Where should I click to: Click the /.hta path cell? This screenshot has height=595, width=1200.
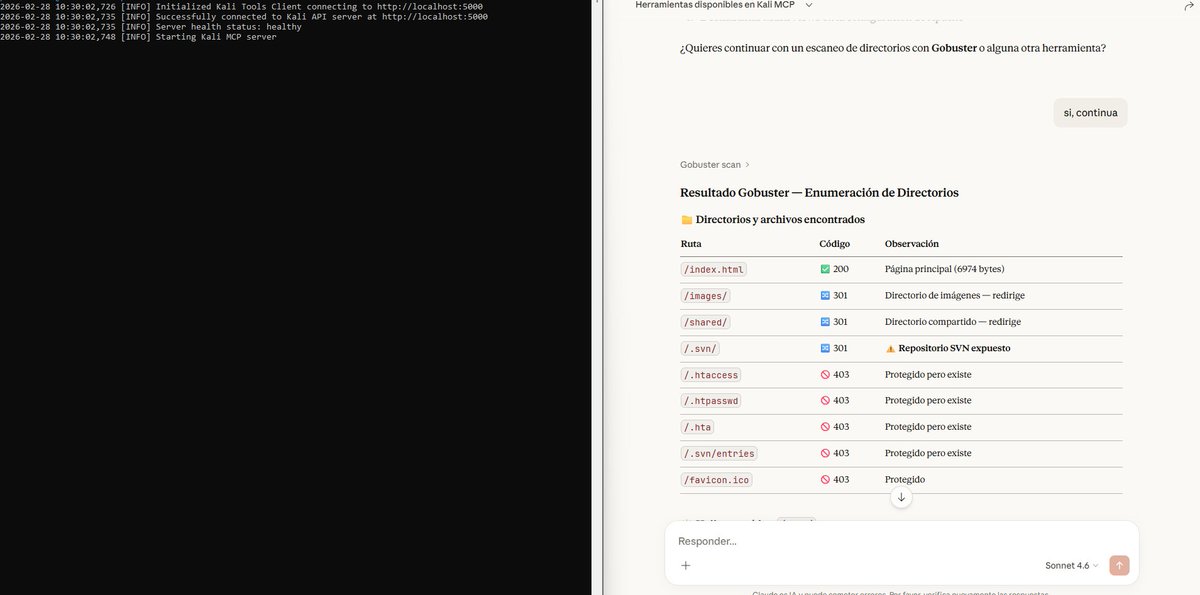pos(697,427)
